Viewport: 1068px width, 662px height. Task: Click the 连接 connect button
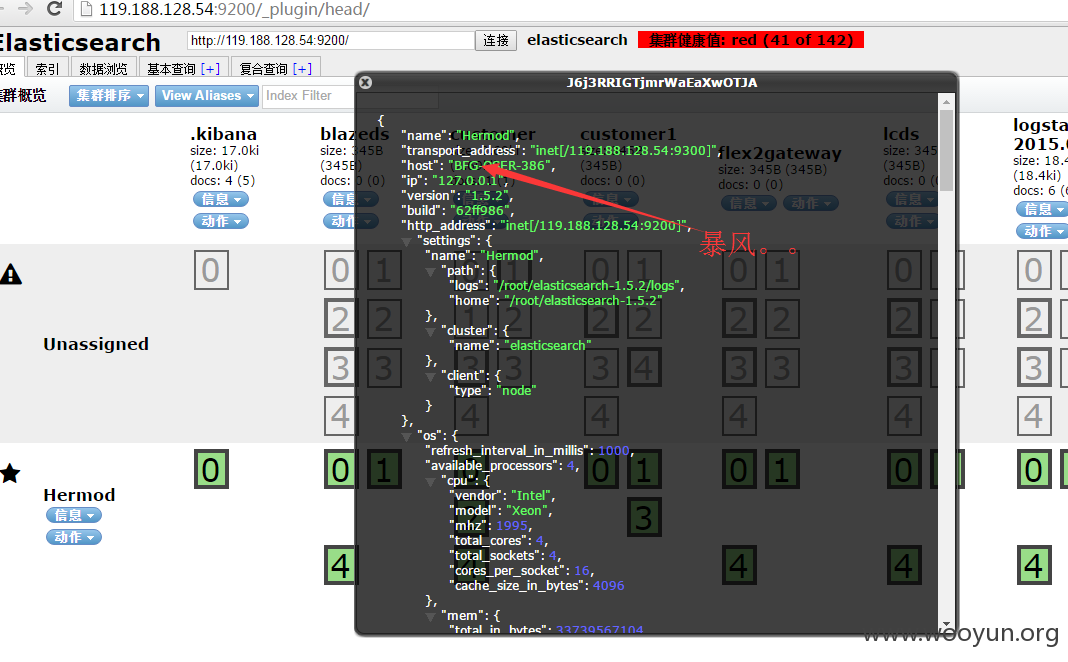(496, 40)
